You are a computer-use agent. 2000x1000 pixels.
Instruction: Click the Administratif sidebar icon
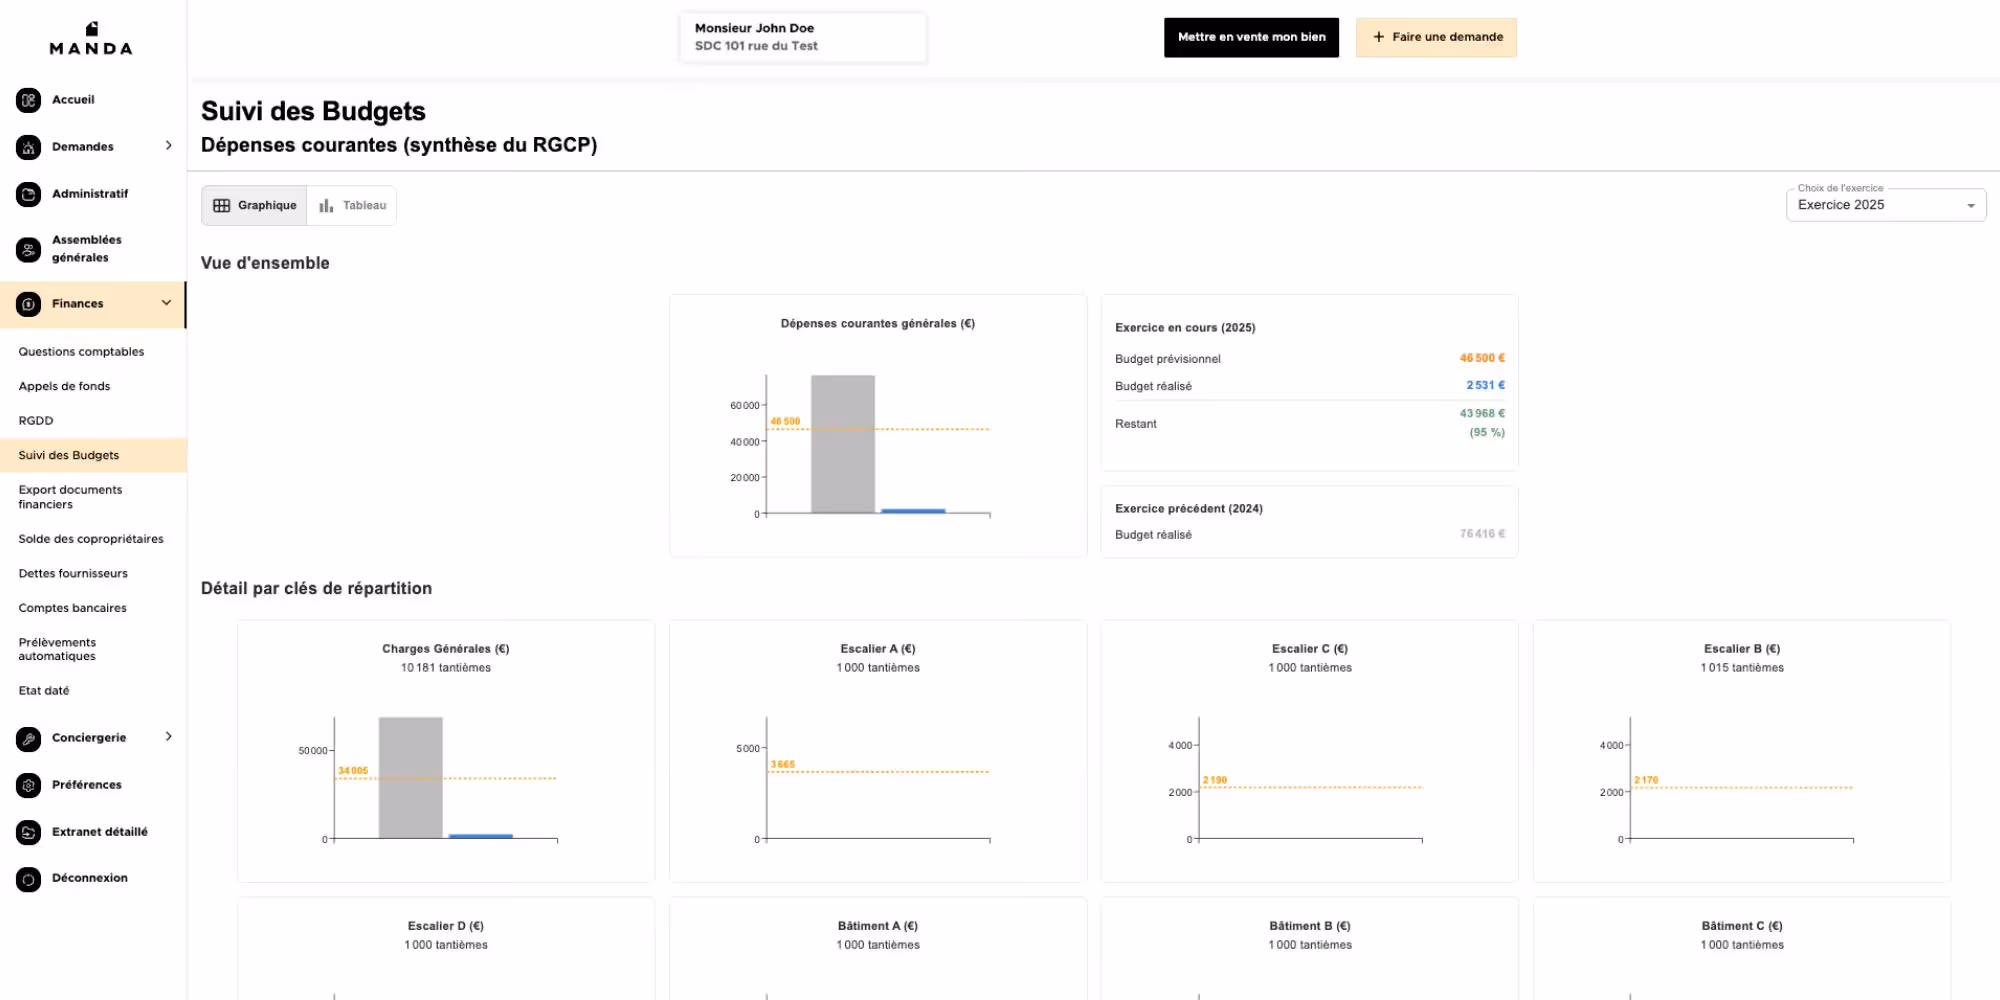coord(29,194)
